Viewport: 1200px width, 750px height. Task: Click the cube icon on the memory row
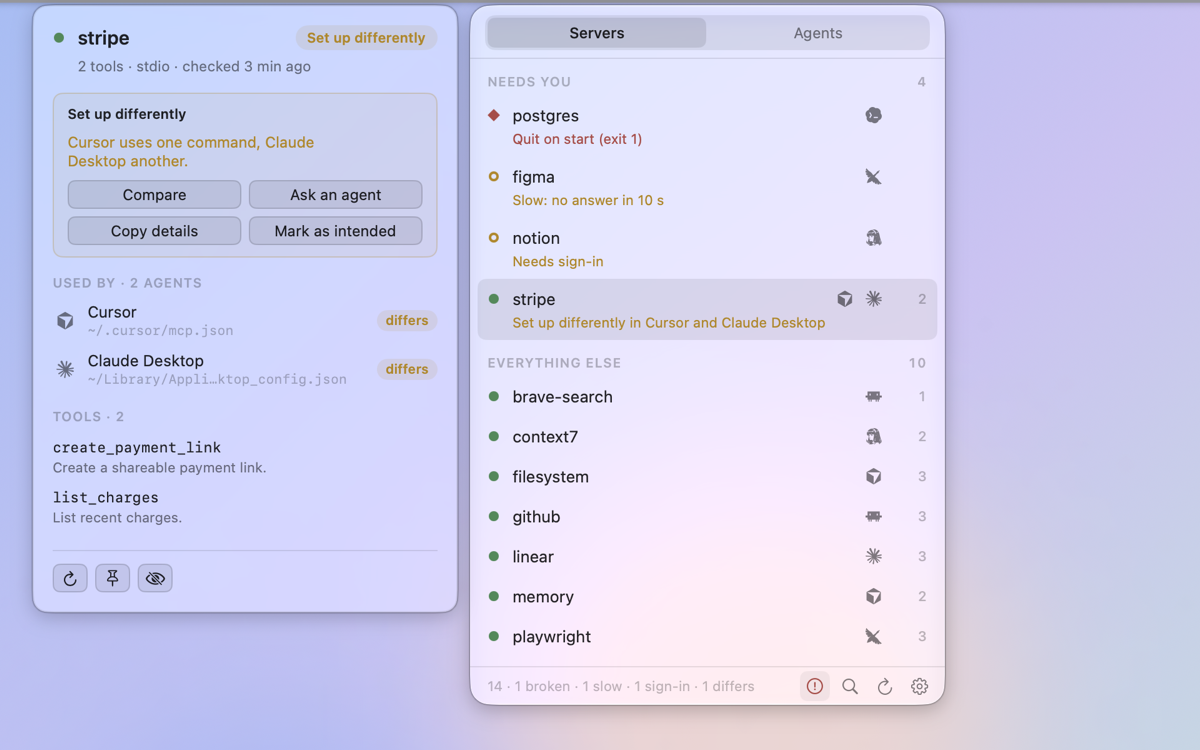coord(873,597)
